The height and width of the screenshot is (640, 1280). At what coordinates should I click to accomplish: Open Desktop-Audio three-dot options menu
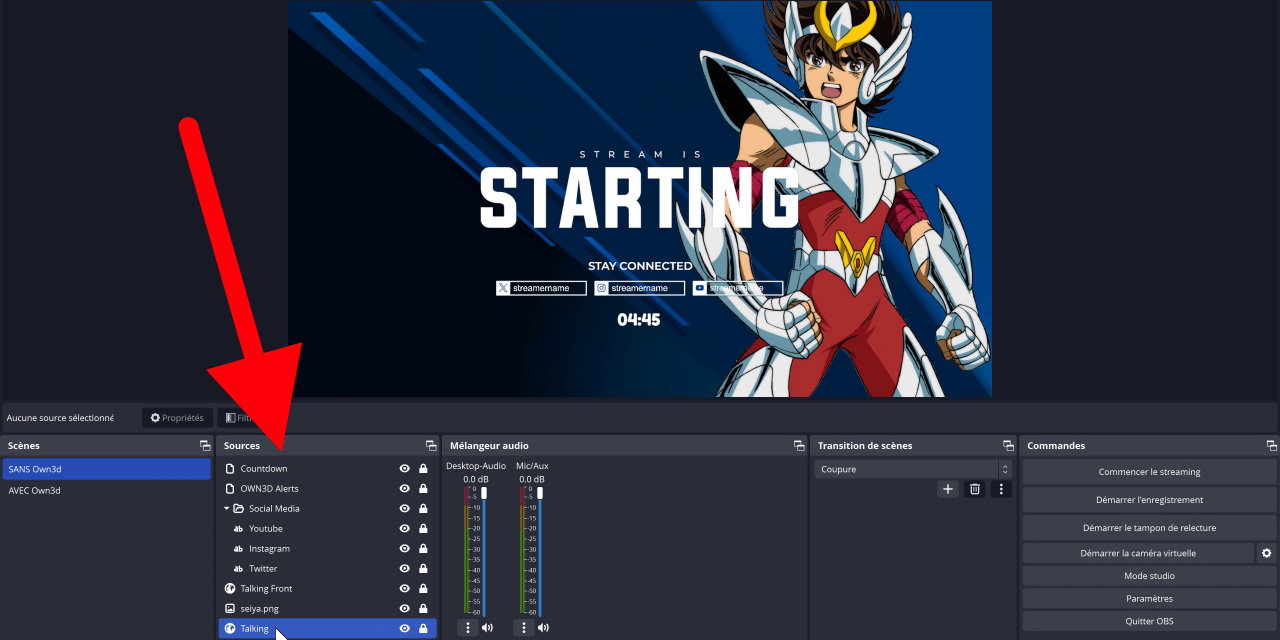[467, 628]
